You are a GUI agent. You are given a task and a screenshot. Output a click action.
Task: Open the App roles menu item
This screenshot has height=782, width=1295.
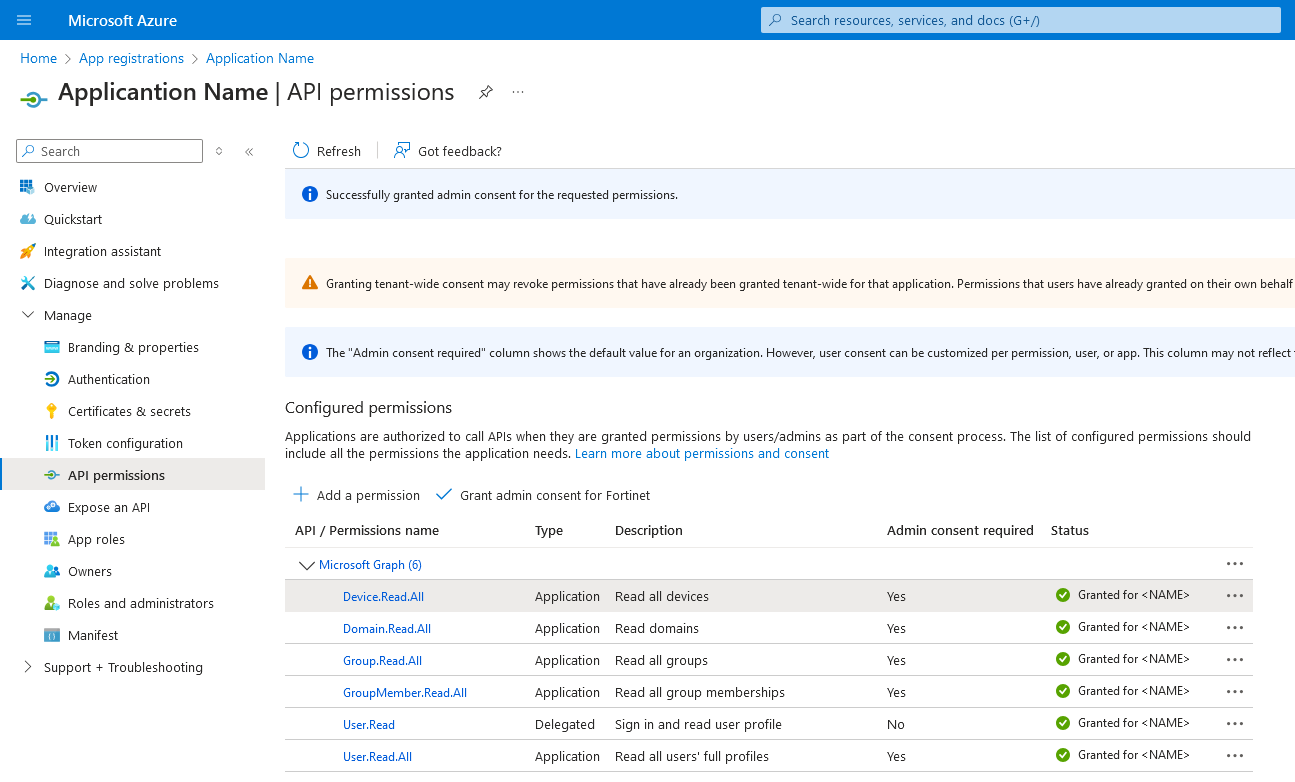[96, 539]
